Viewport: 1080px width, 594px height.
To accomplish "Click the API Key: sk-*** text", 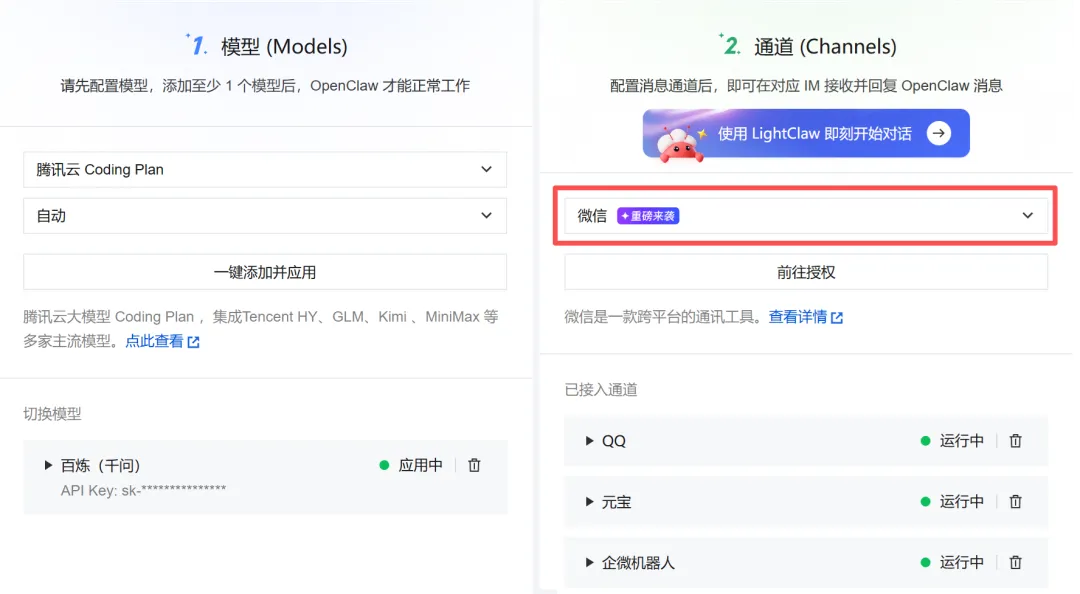I will tap(143, 490).
